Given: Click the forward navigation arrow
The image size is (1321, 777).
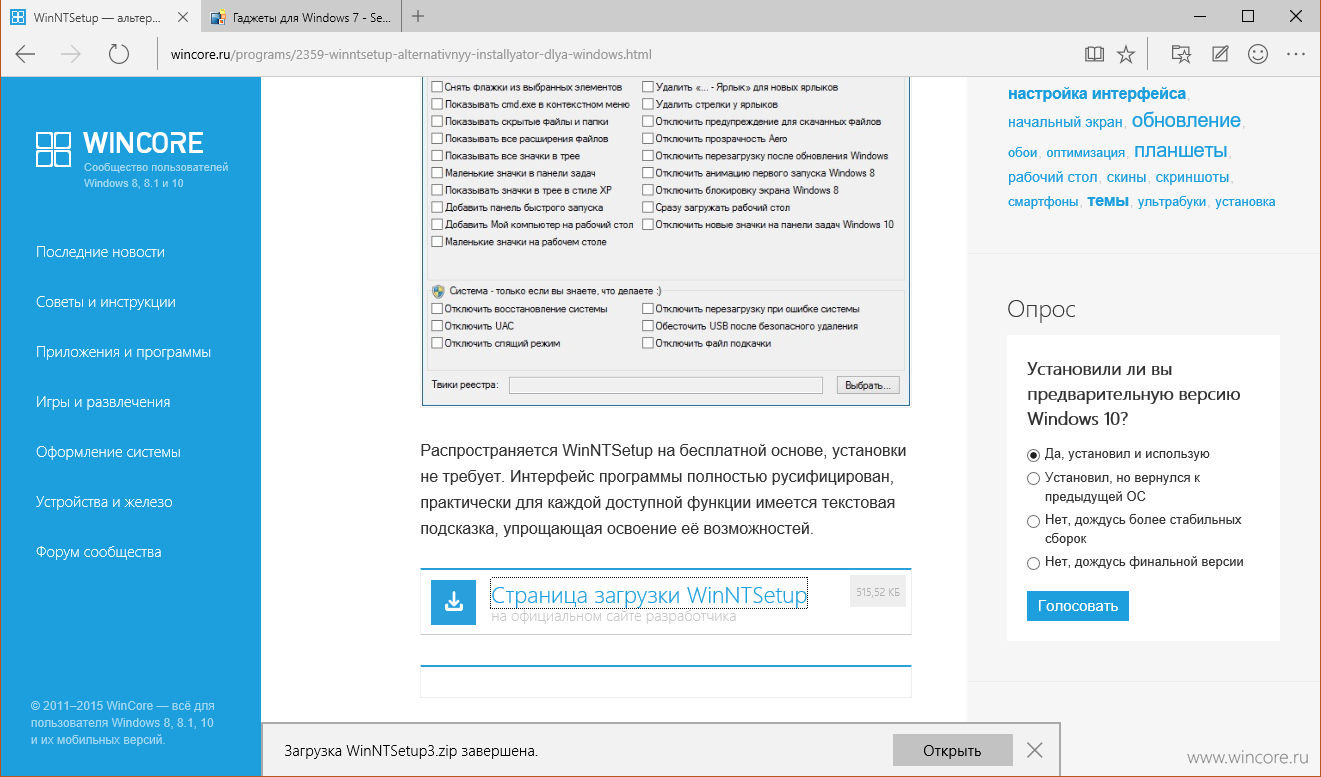Looking at the screenshot, I should pyautogui.click(x=71, y=54).
